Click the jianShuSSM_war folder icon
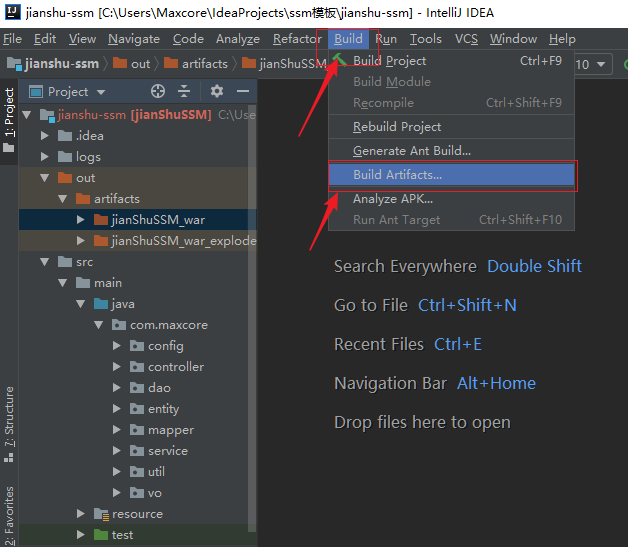 tap(101, 219)
